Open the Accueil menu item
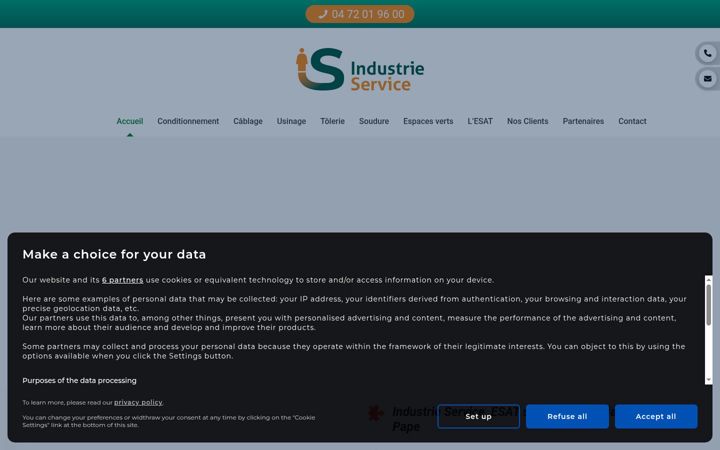The width and height of the screenshot is (720, 450). (129, 121)
